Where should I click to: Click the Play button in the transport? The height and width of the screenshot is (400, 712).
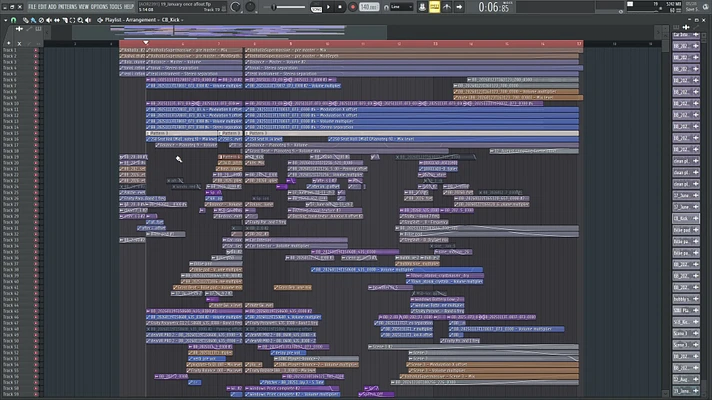click(x=328, y=7)
